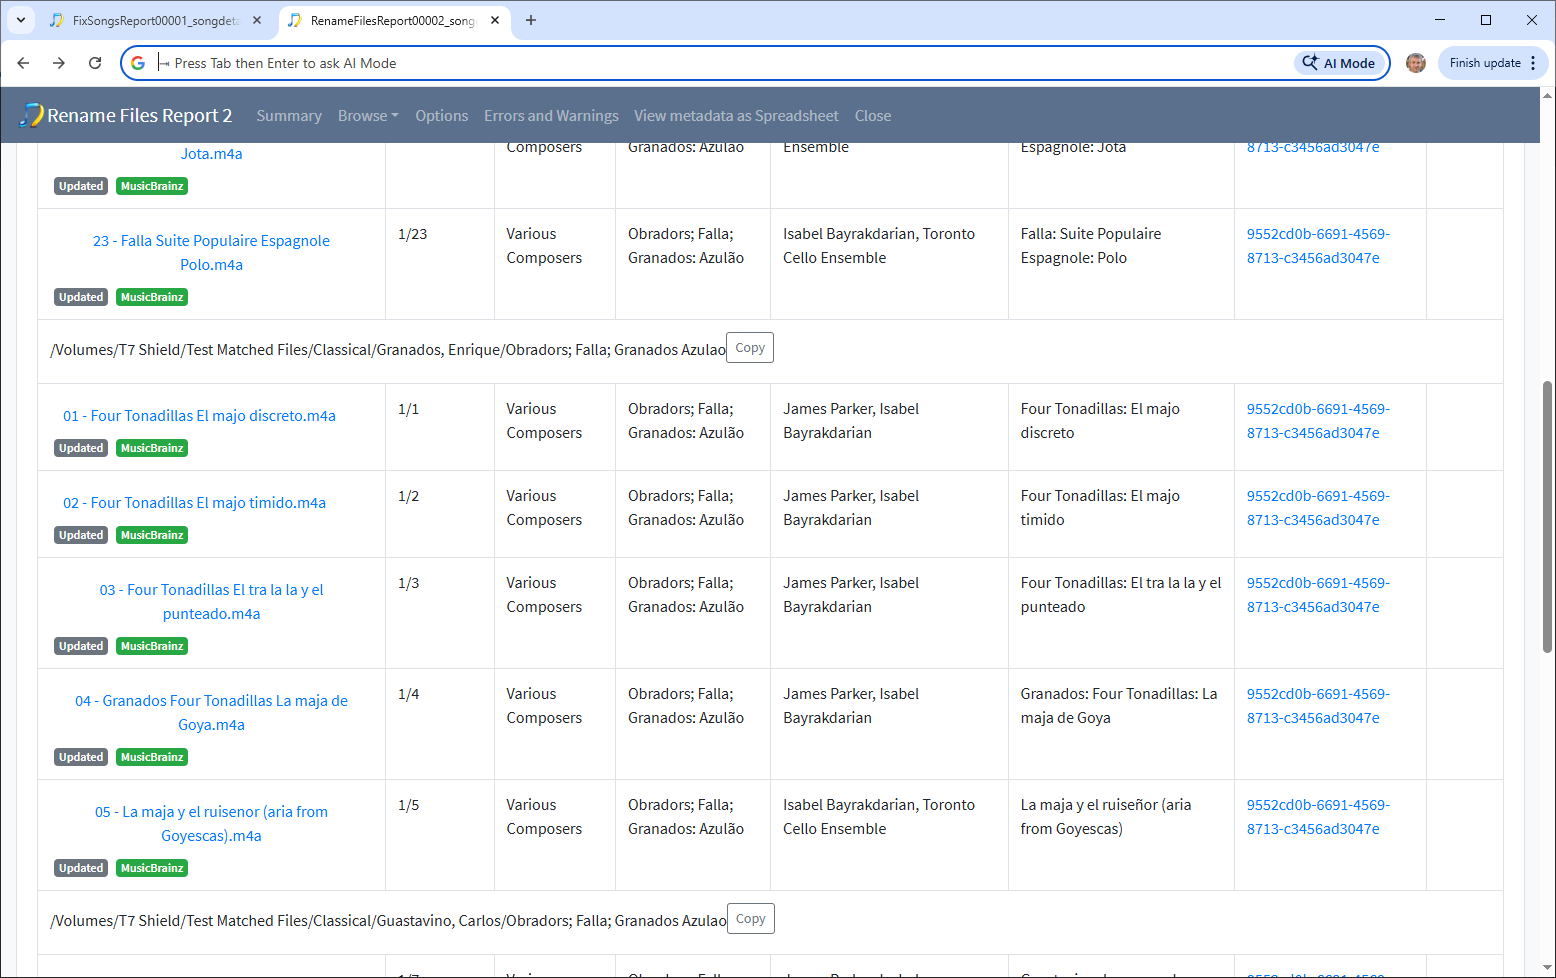Open the Finish update three-dot menu
The image size is (1556, 978).
[x=1533, y=63]
